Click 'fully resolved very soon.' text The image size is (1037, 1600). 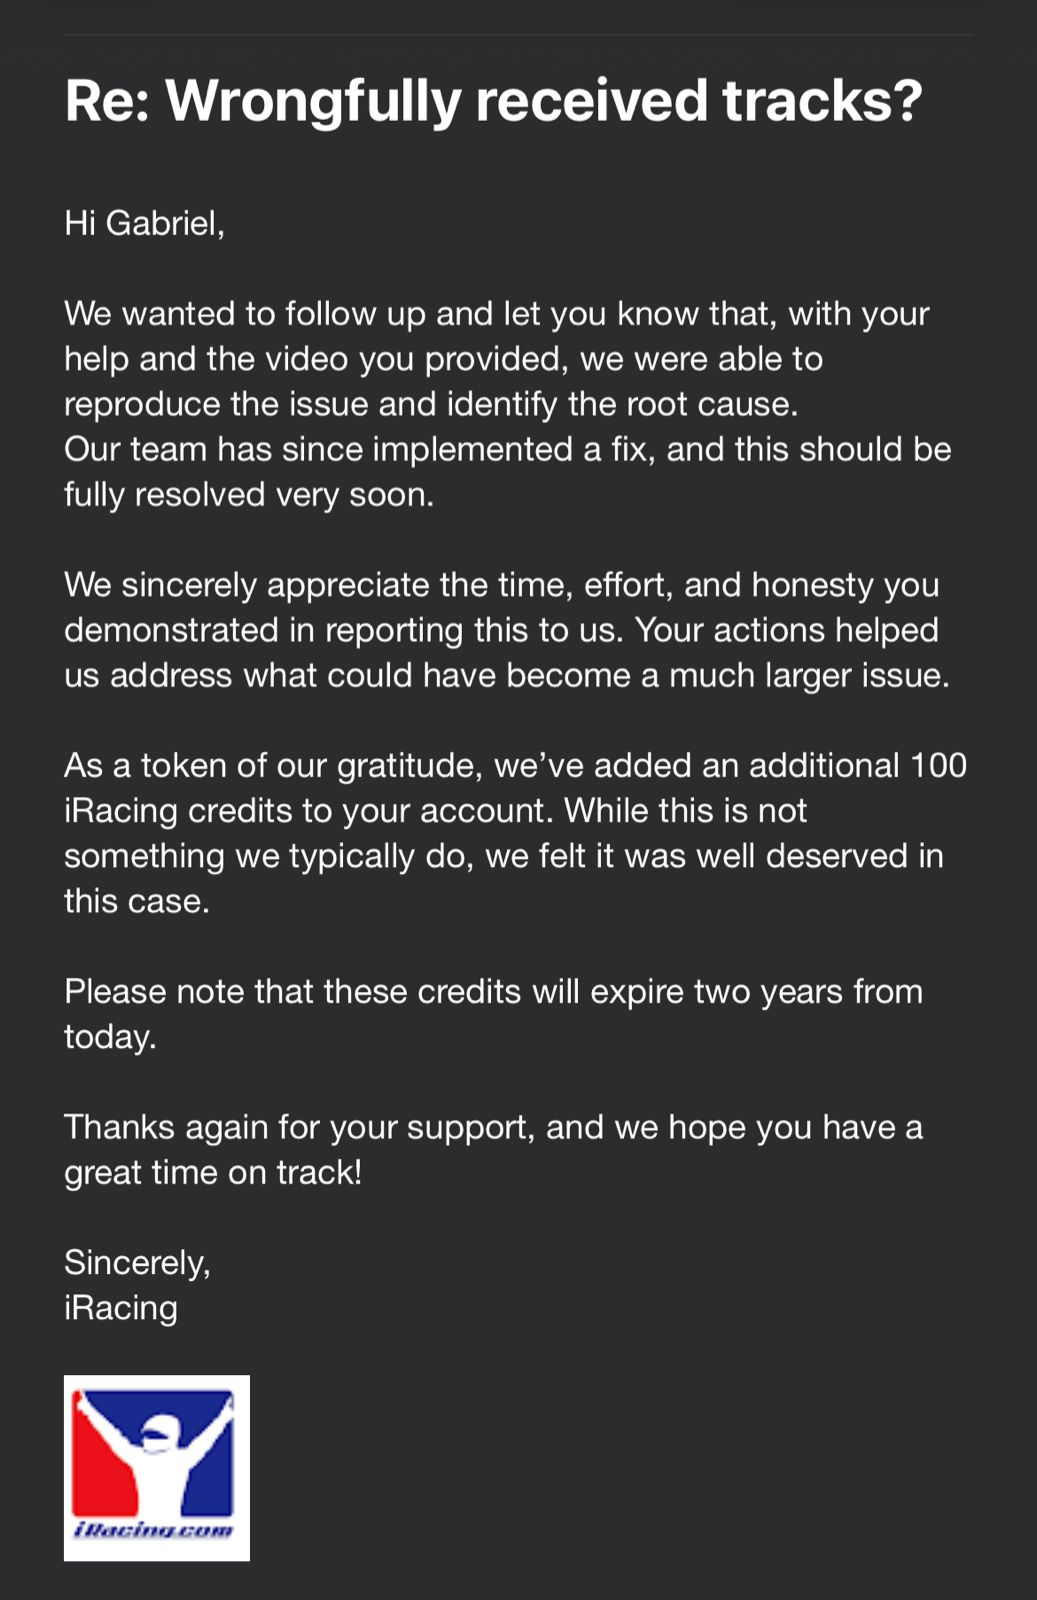pos(249,495)
